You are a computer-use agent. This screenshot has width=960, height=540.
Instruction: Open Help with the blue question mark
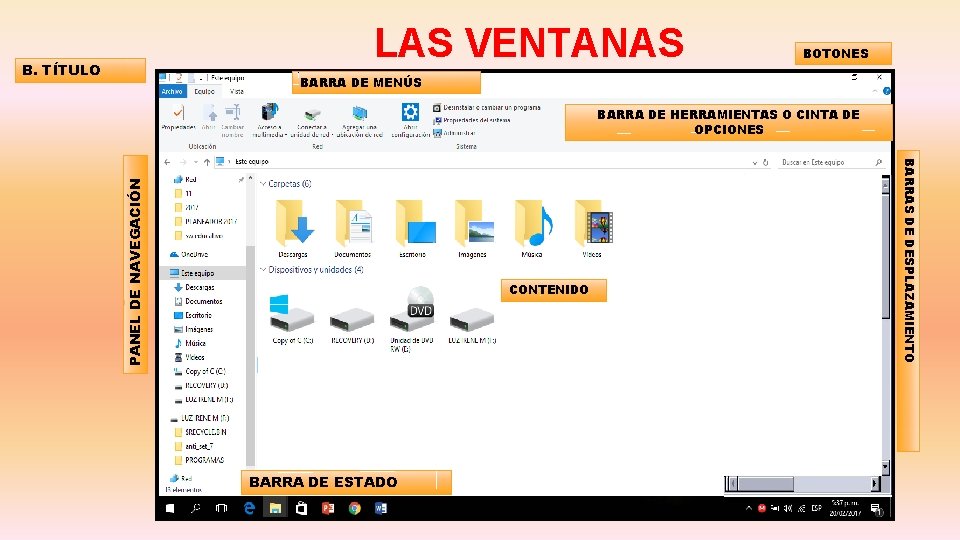click(x=887, y=91)
